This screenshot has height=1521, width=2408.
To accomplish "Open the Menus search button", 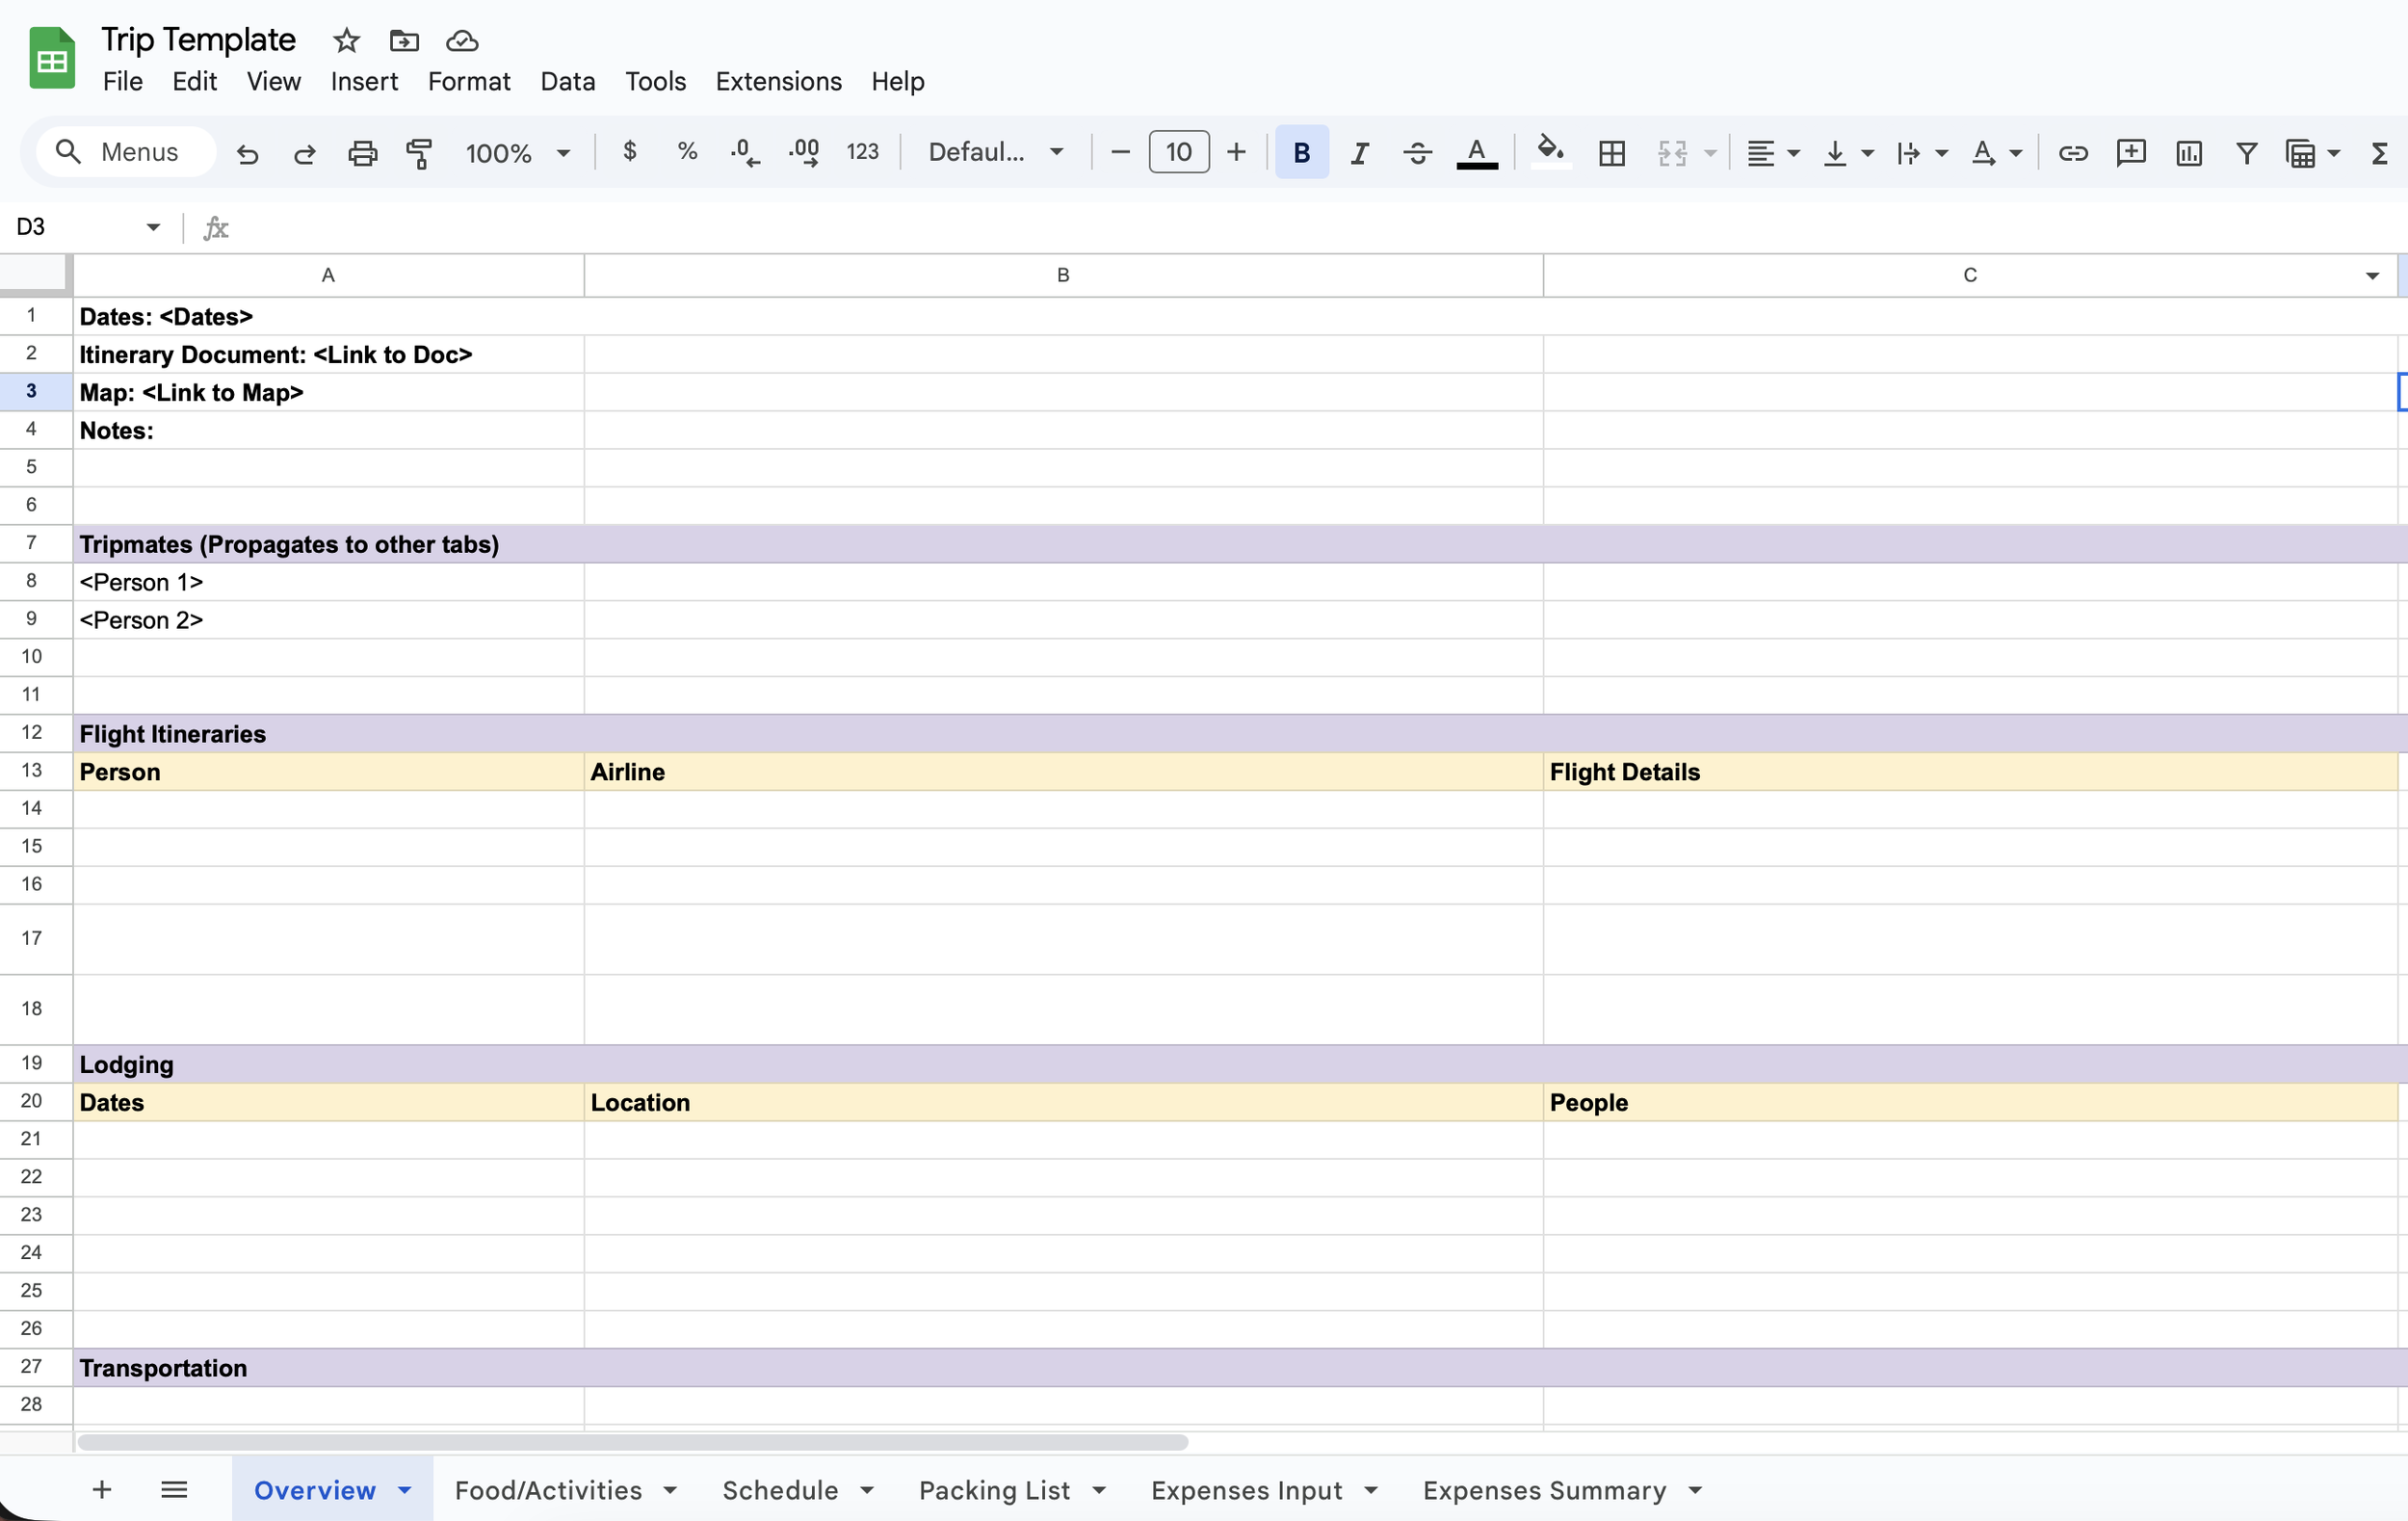I will (123, 152).
